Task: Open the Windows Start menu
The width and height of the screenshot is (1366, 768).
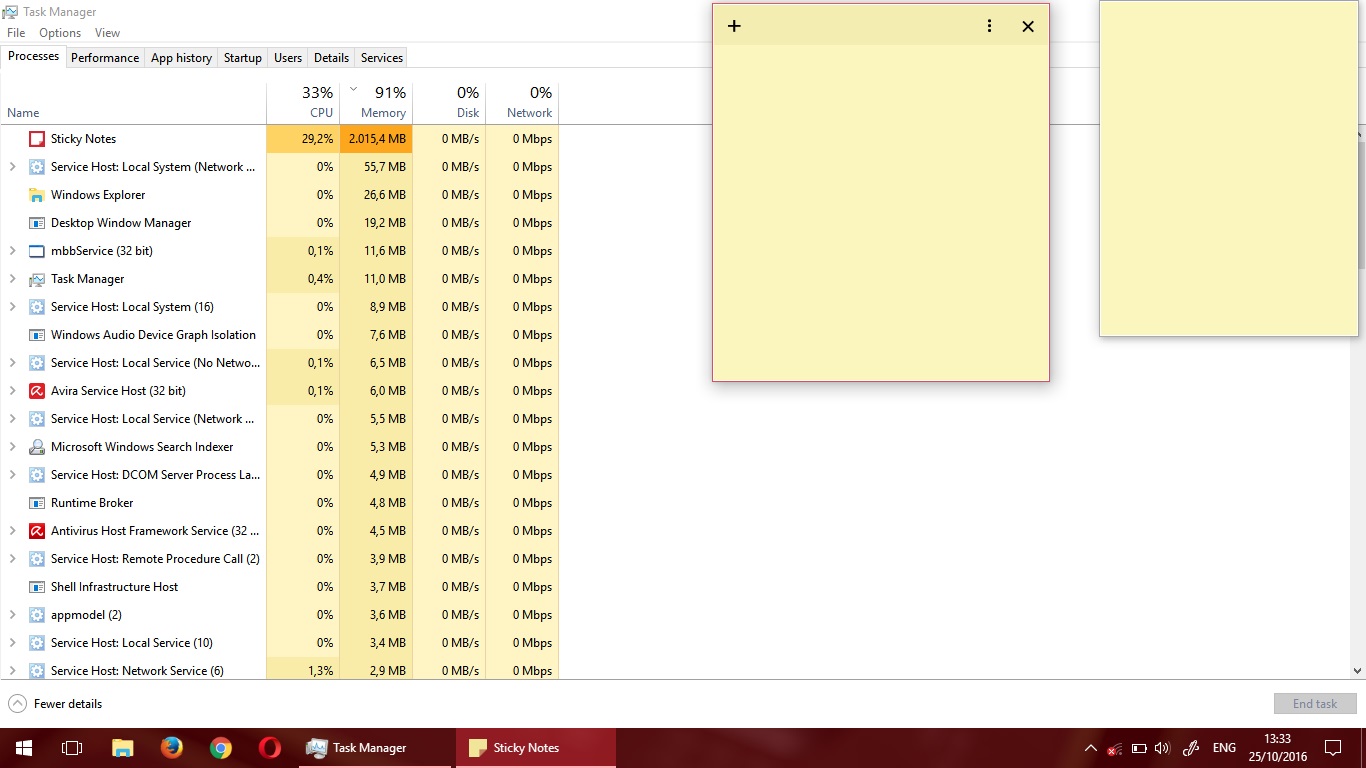Action: point(24,748)
